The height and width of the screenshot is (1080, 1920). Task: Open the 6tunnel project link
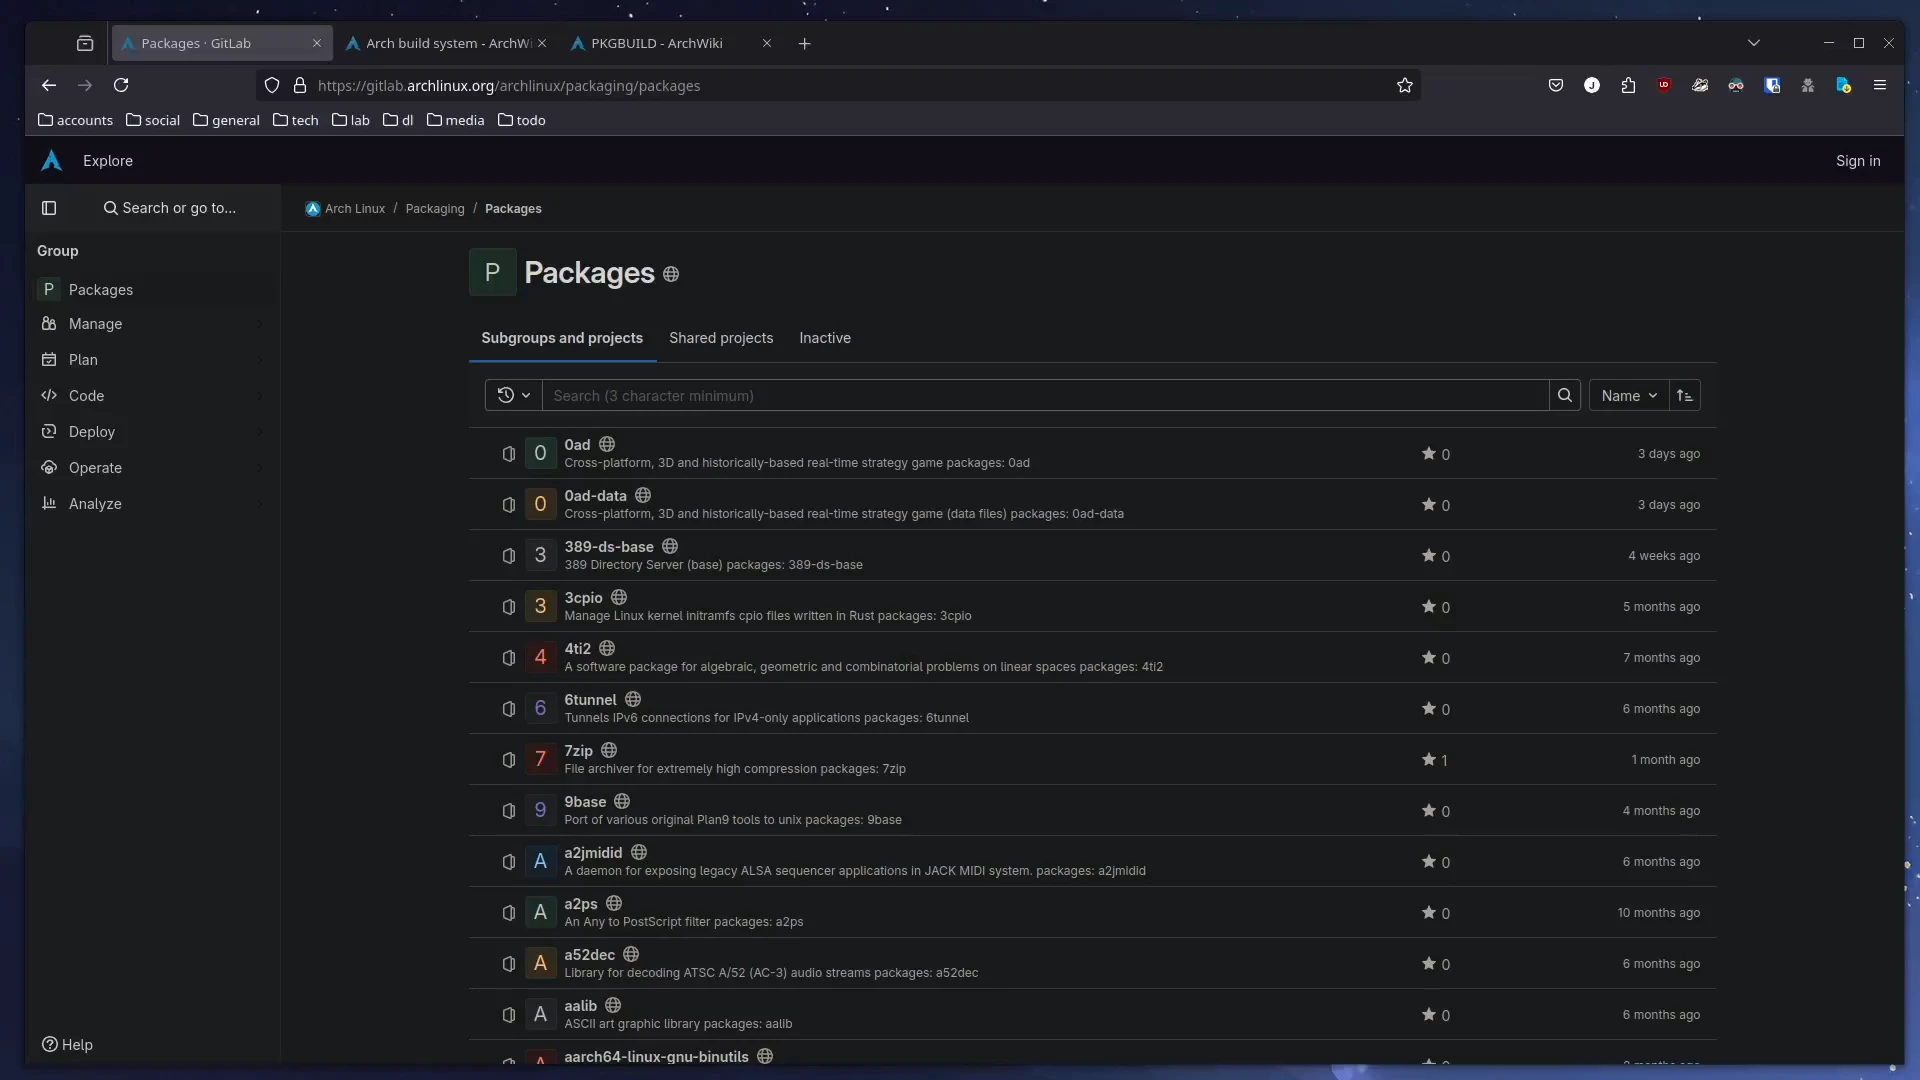pos(590,700)
